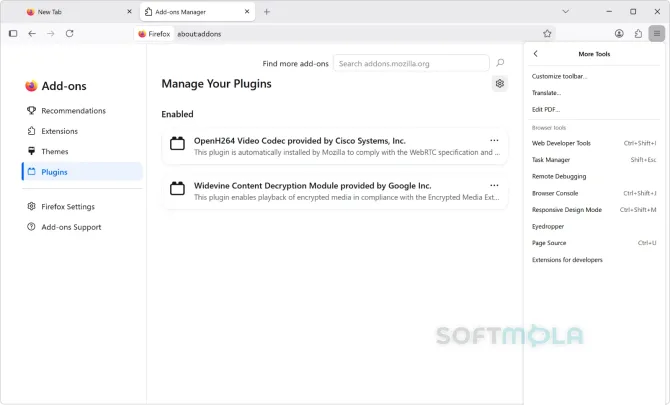Open Task Manager from More Tools

(x=594, y=160)
